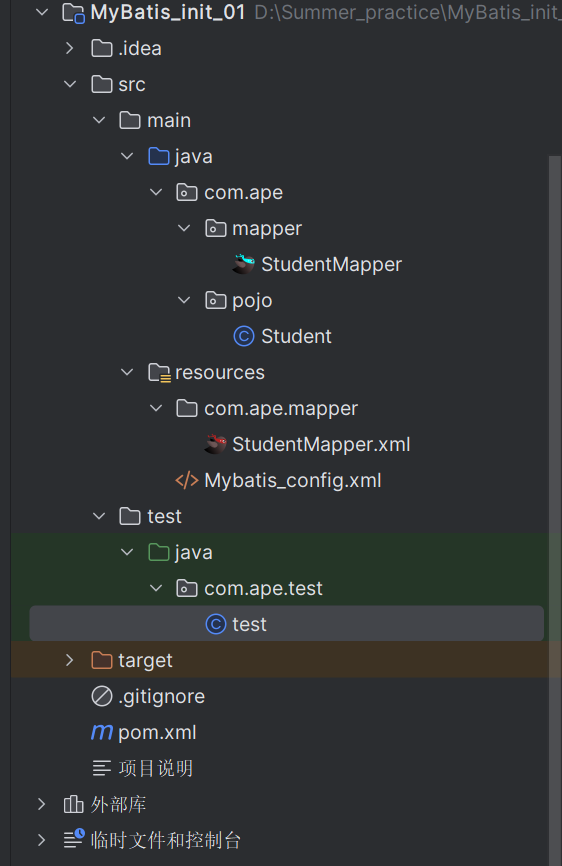562x866 pixels.
Task: Collapse the src folder
Action: click(70, 85)
